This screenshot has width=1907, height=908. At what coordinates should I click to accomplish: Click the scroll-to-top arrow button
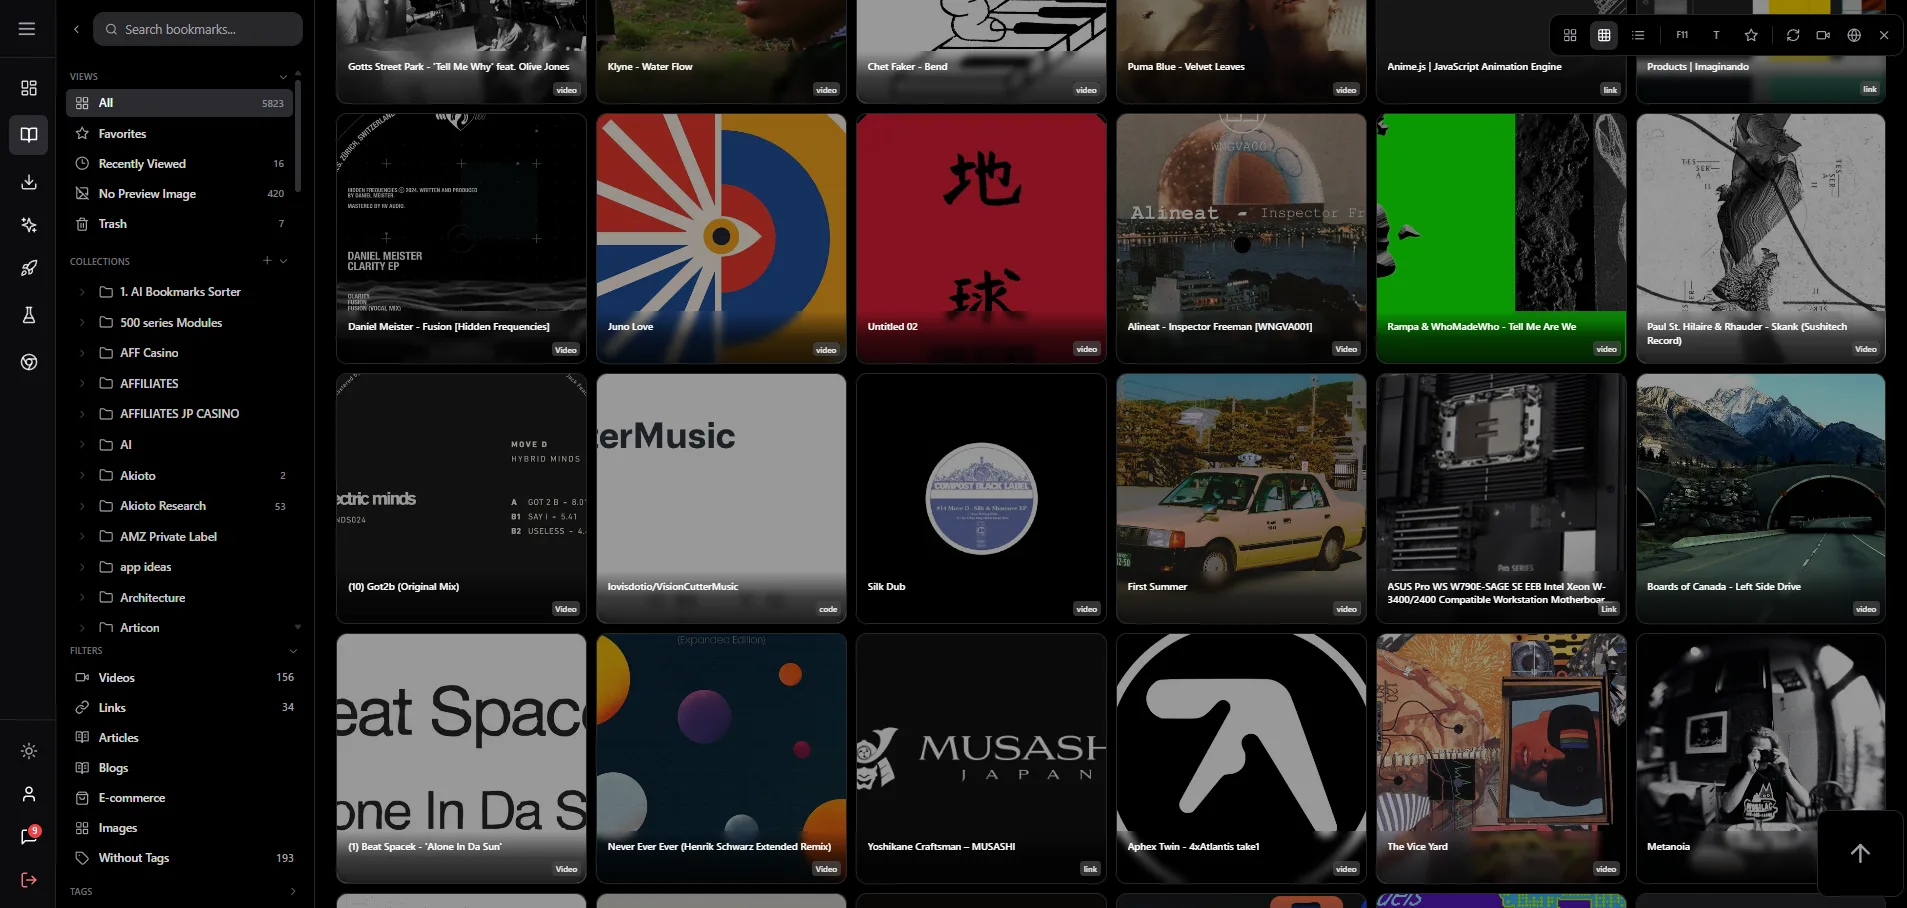click(1860, 853)
